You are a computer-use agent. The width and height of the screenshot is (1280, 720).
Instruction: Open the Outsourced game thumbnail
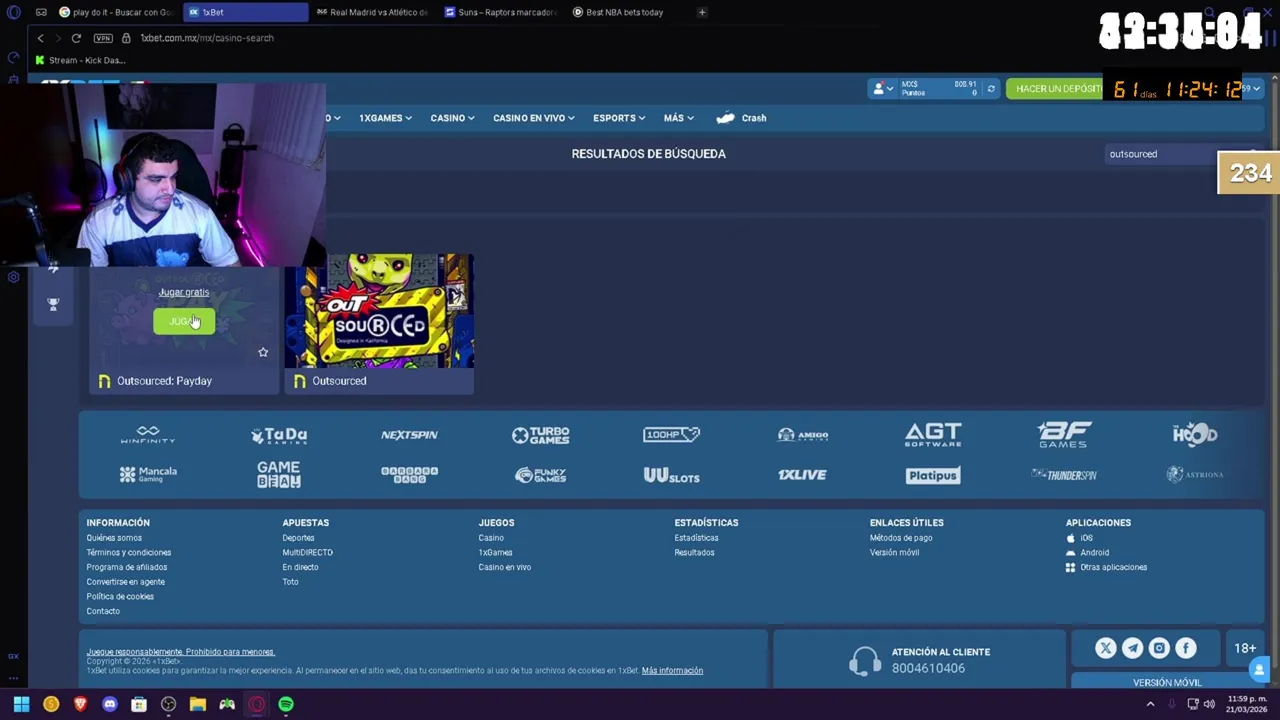(379, 311)
